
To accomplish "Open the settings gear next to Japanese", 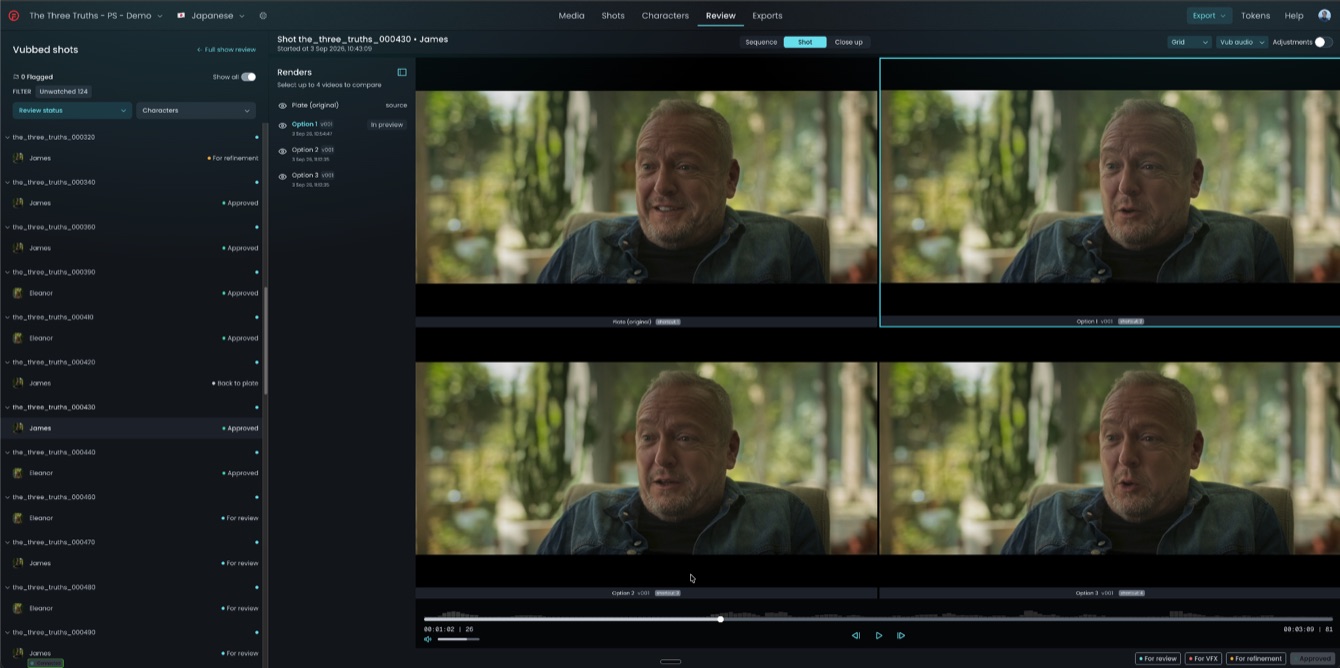I will coord(263,16).
